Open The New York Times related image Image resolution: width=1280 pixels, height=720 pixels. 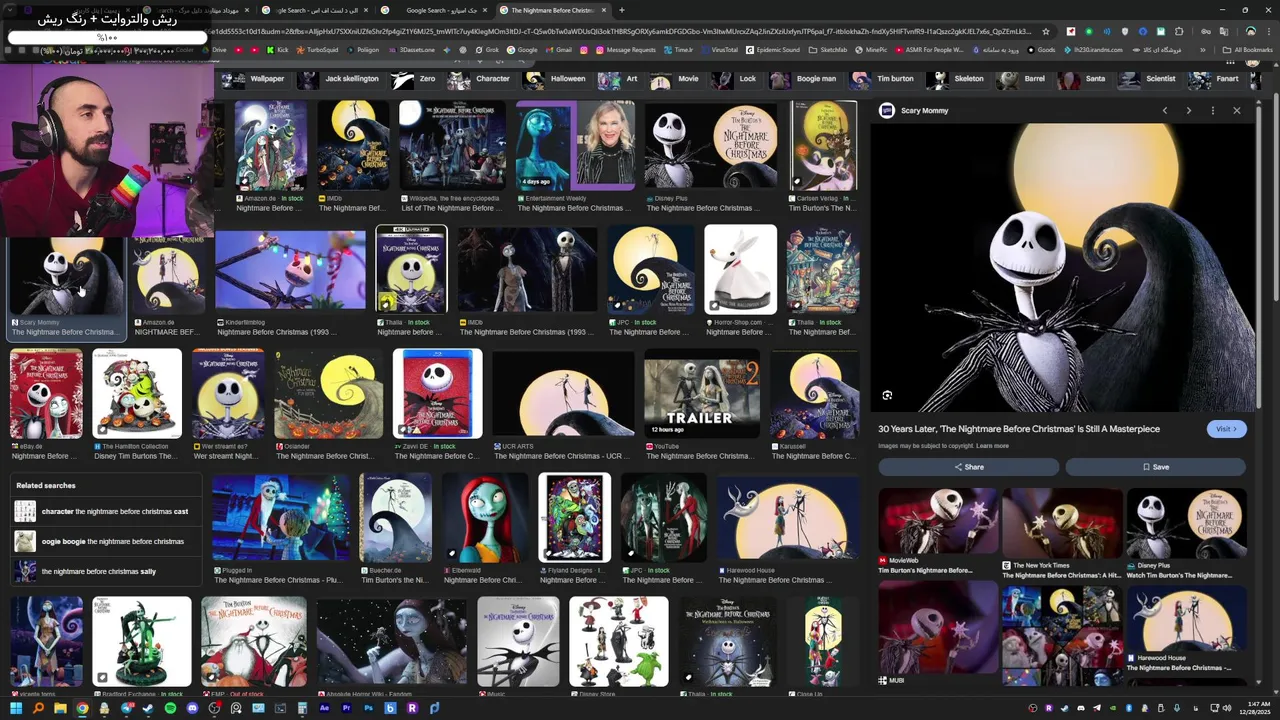pos(1062,522)
